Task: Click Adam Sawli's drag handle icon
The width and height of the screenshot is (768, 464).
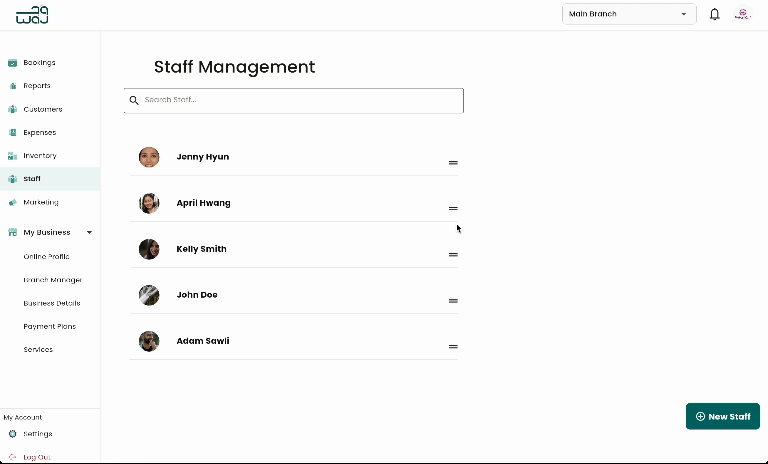Action: pos(453,346)
